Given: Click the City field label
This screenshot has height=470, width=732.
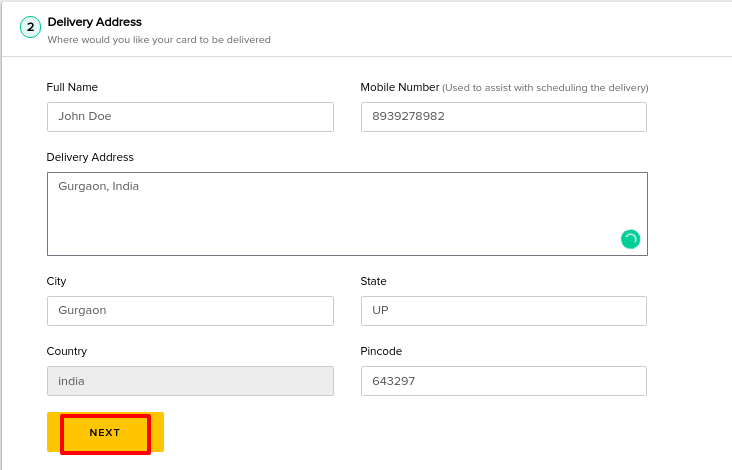Looking at the screenshot, I should click(56, 281).
